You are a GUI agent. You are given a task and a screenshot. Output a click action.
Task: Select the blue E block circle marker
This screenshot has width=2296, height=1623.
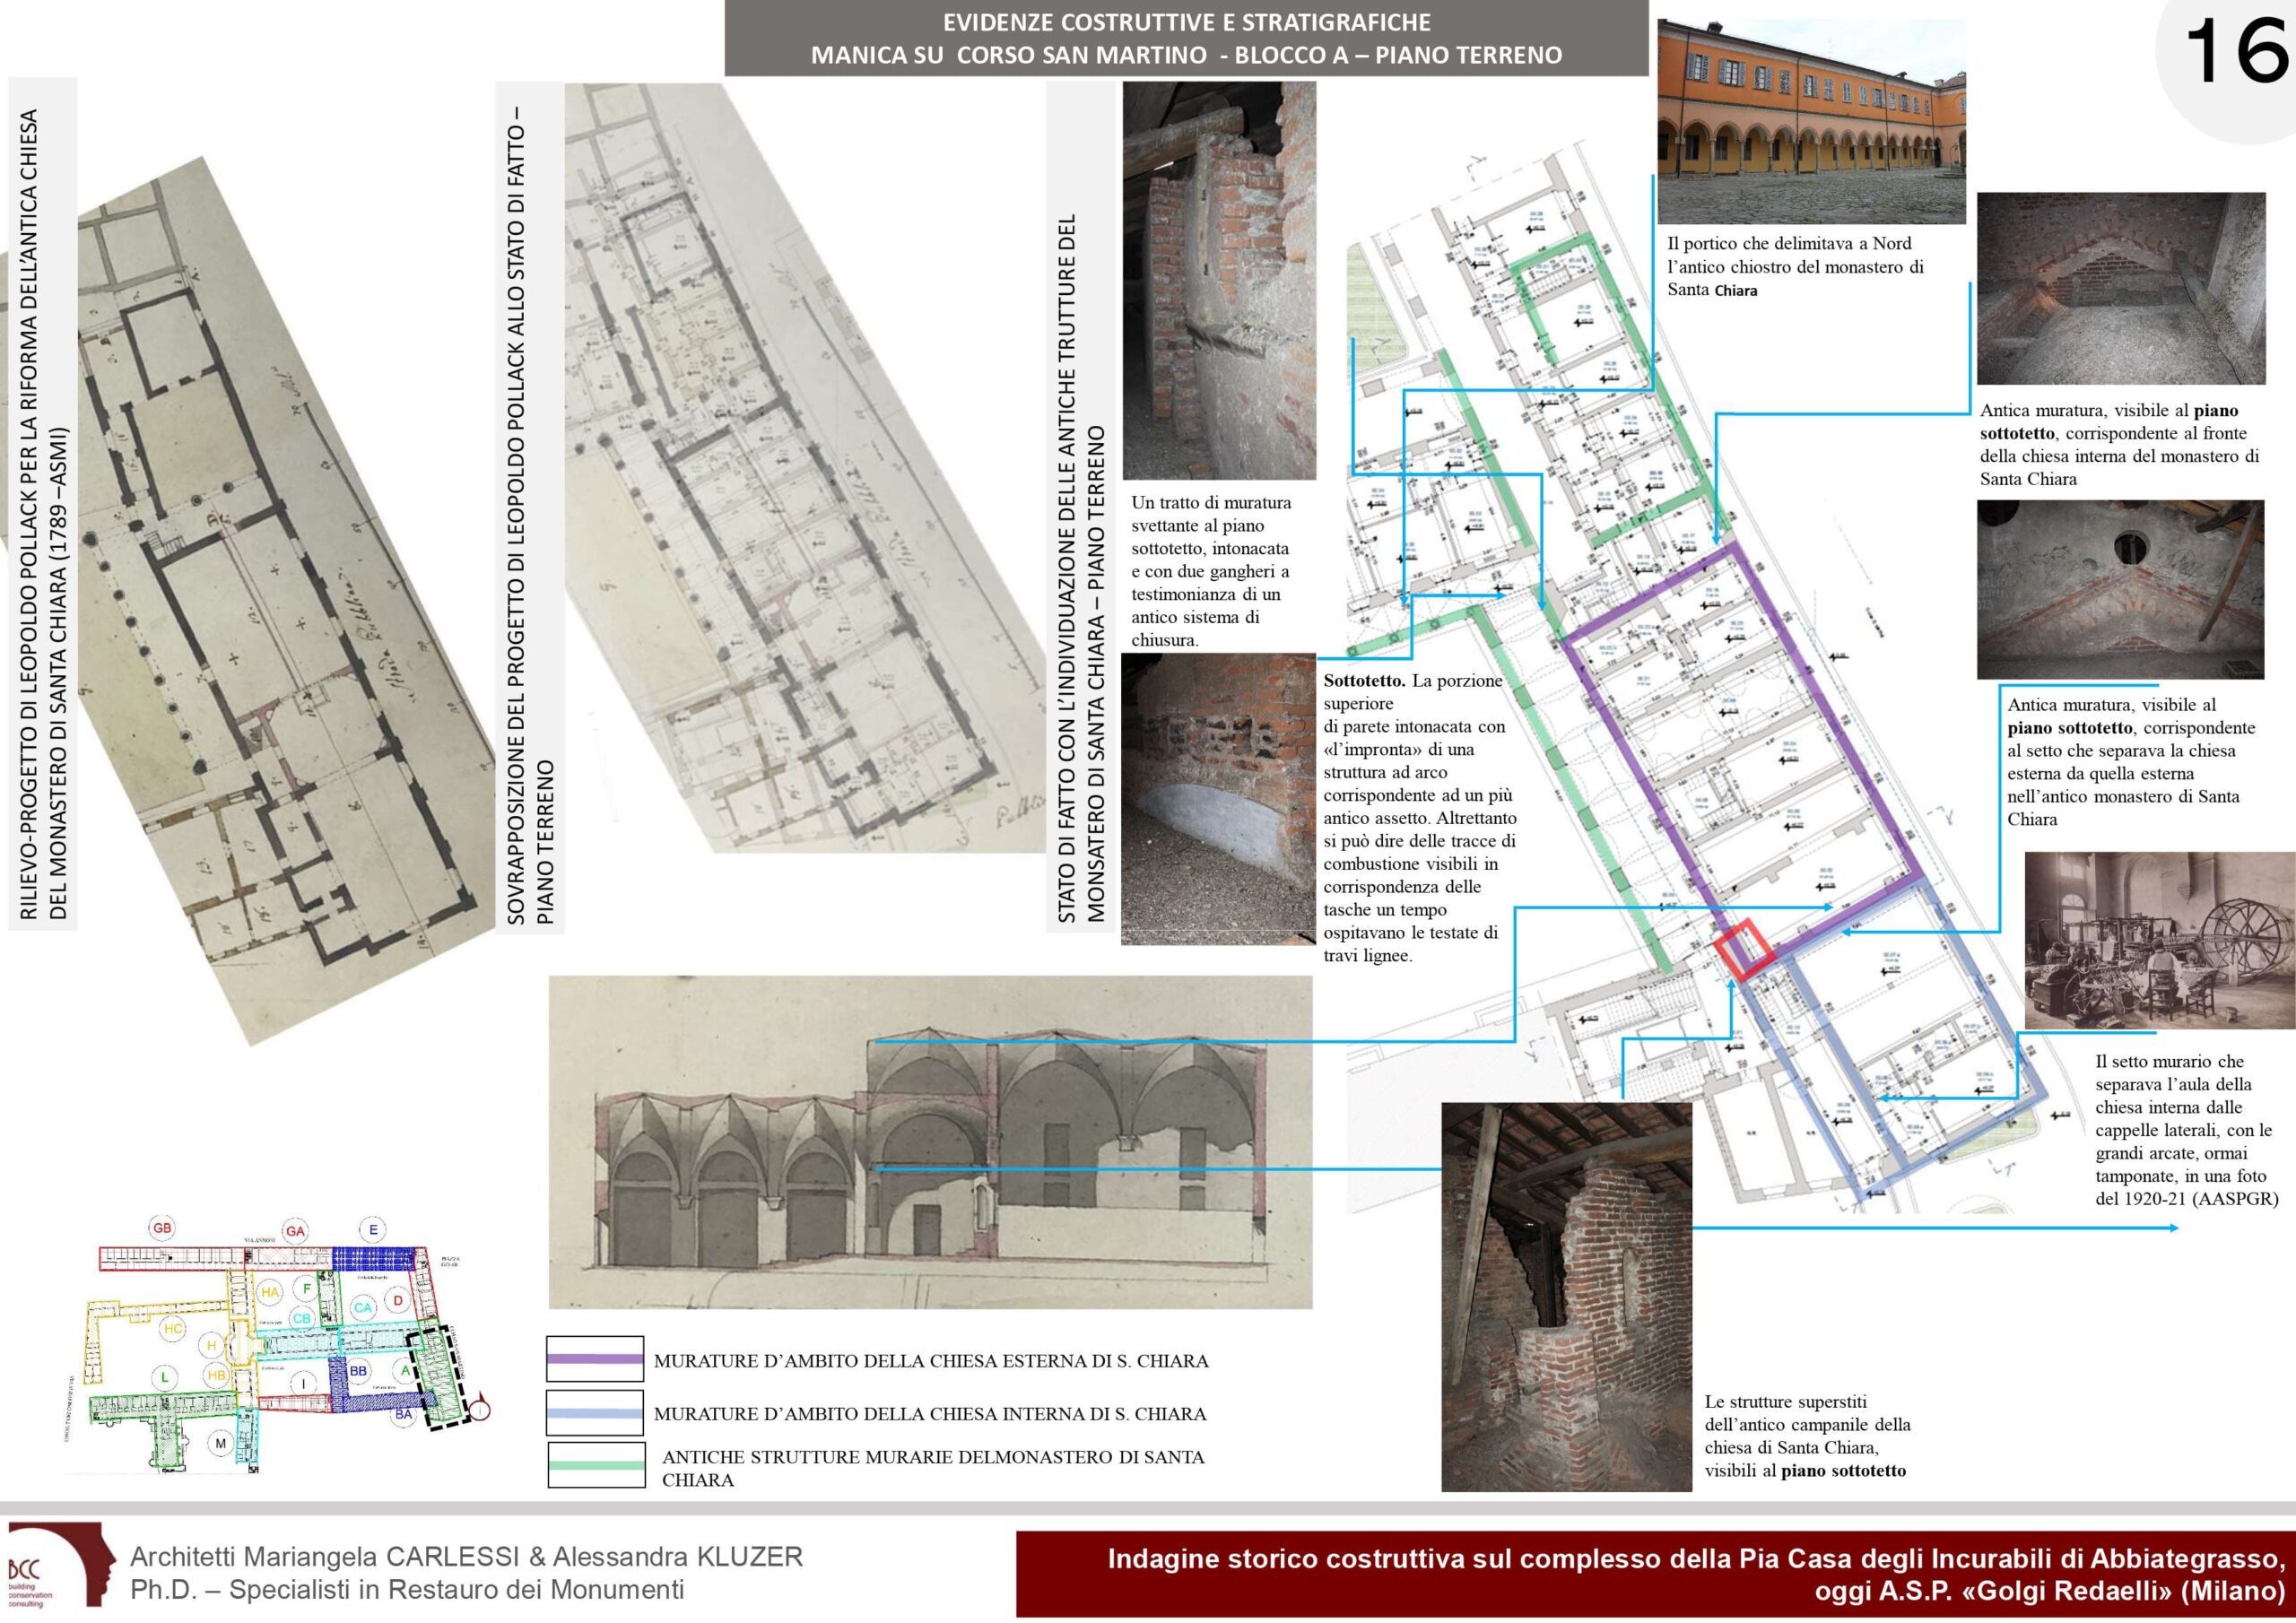click(373, 1229)
